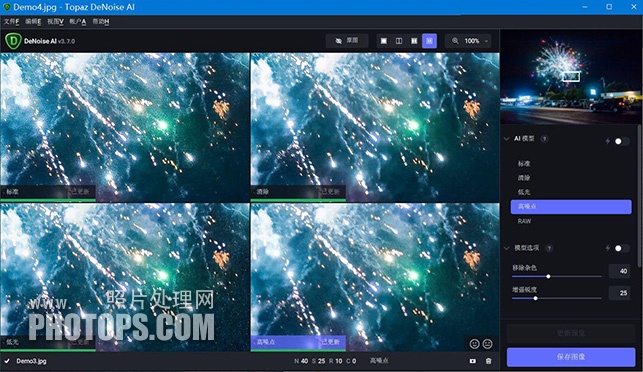Viewport: 643px width, 372px height.
Task: Toggle the 模型选项 auto switch
Action: 622,248
